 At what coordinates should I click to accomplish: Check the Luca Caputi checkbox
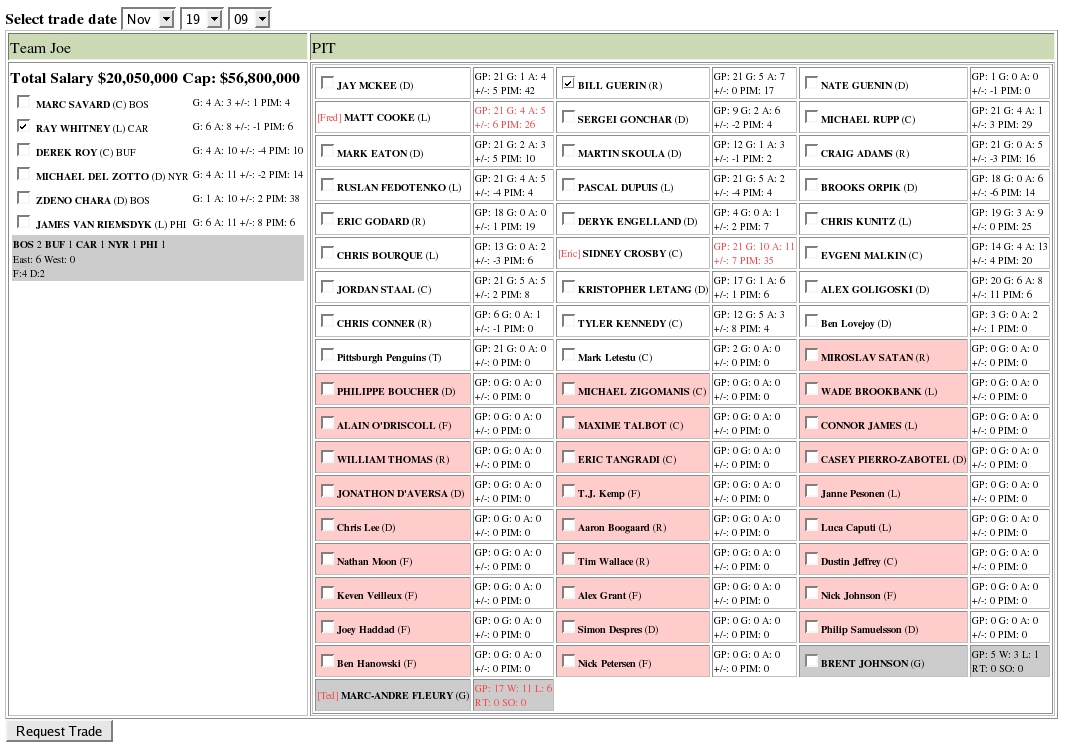[812, 525]
